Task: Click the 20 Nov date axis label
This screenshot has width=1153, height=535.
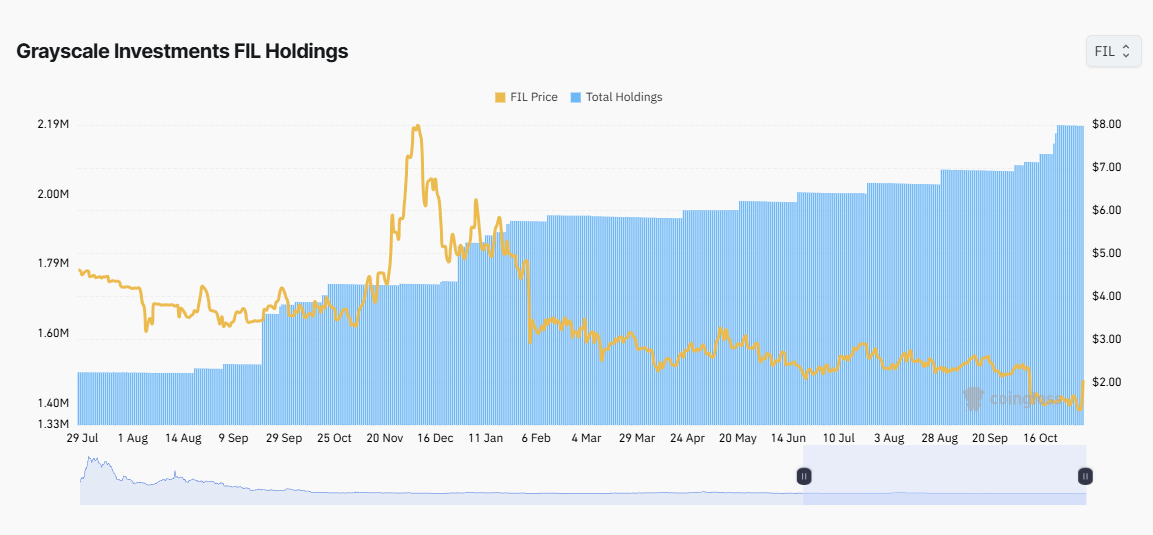Action: pyautogui.click(x=385, y=438)
